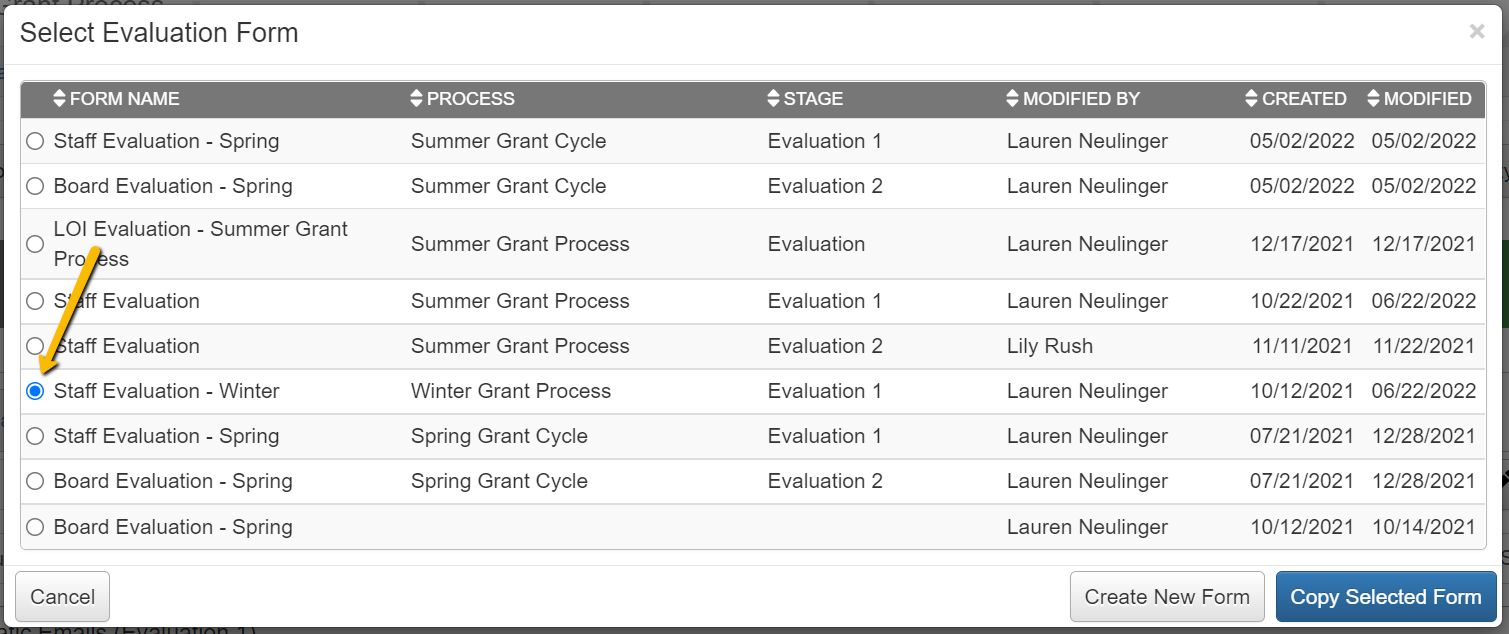Screen dimensions: 1509x634
Task: Select the Staff Evaluation - Spring form
Action: (35, 141)
